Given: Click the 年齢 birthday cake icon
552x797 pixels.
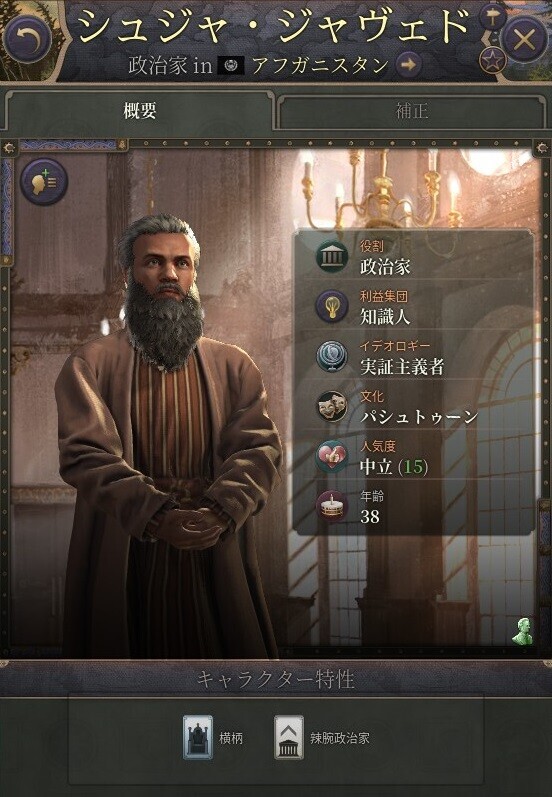Looking at the screenshot, I should [332, 506].
